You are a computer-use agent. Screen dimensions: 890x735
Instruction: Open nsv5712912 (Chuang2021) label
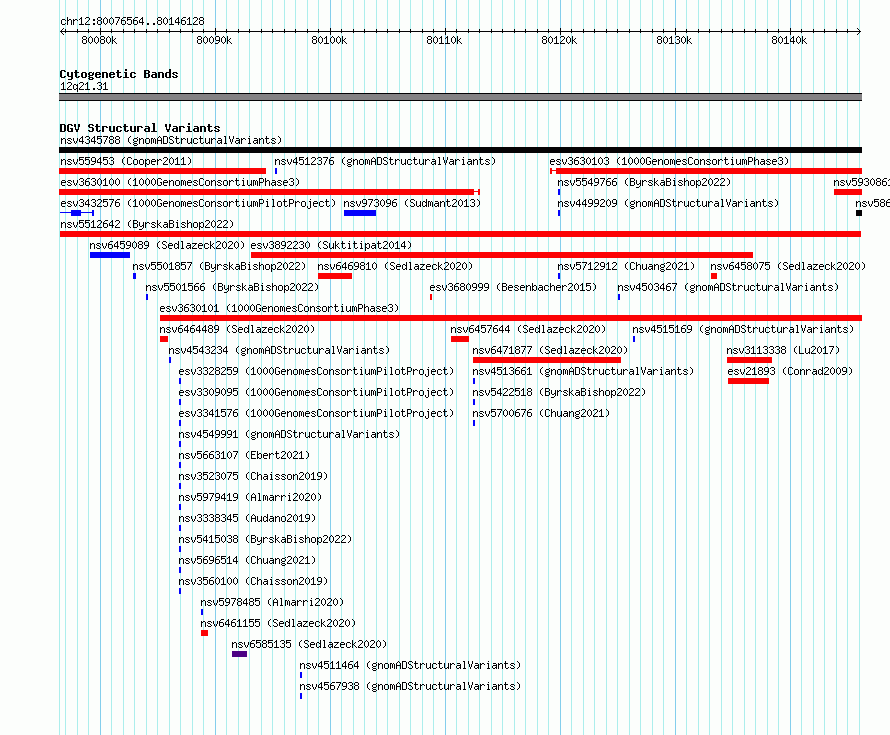pos(626,266)
